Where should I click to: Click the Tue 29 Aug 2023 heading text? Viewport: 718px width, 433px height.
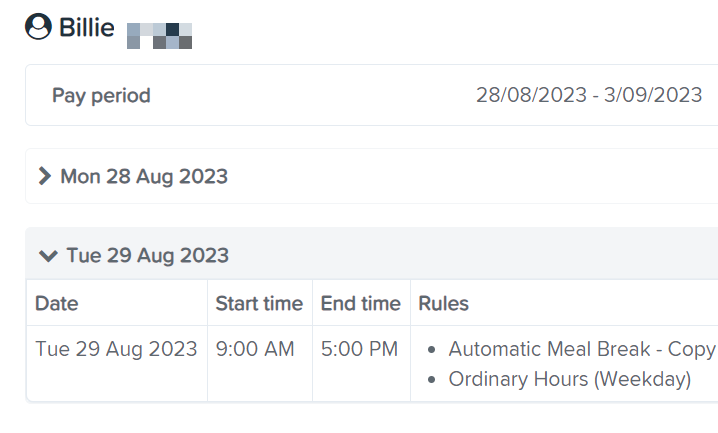pyautogui.click(x=147, y=255)
